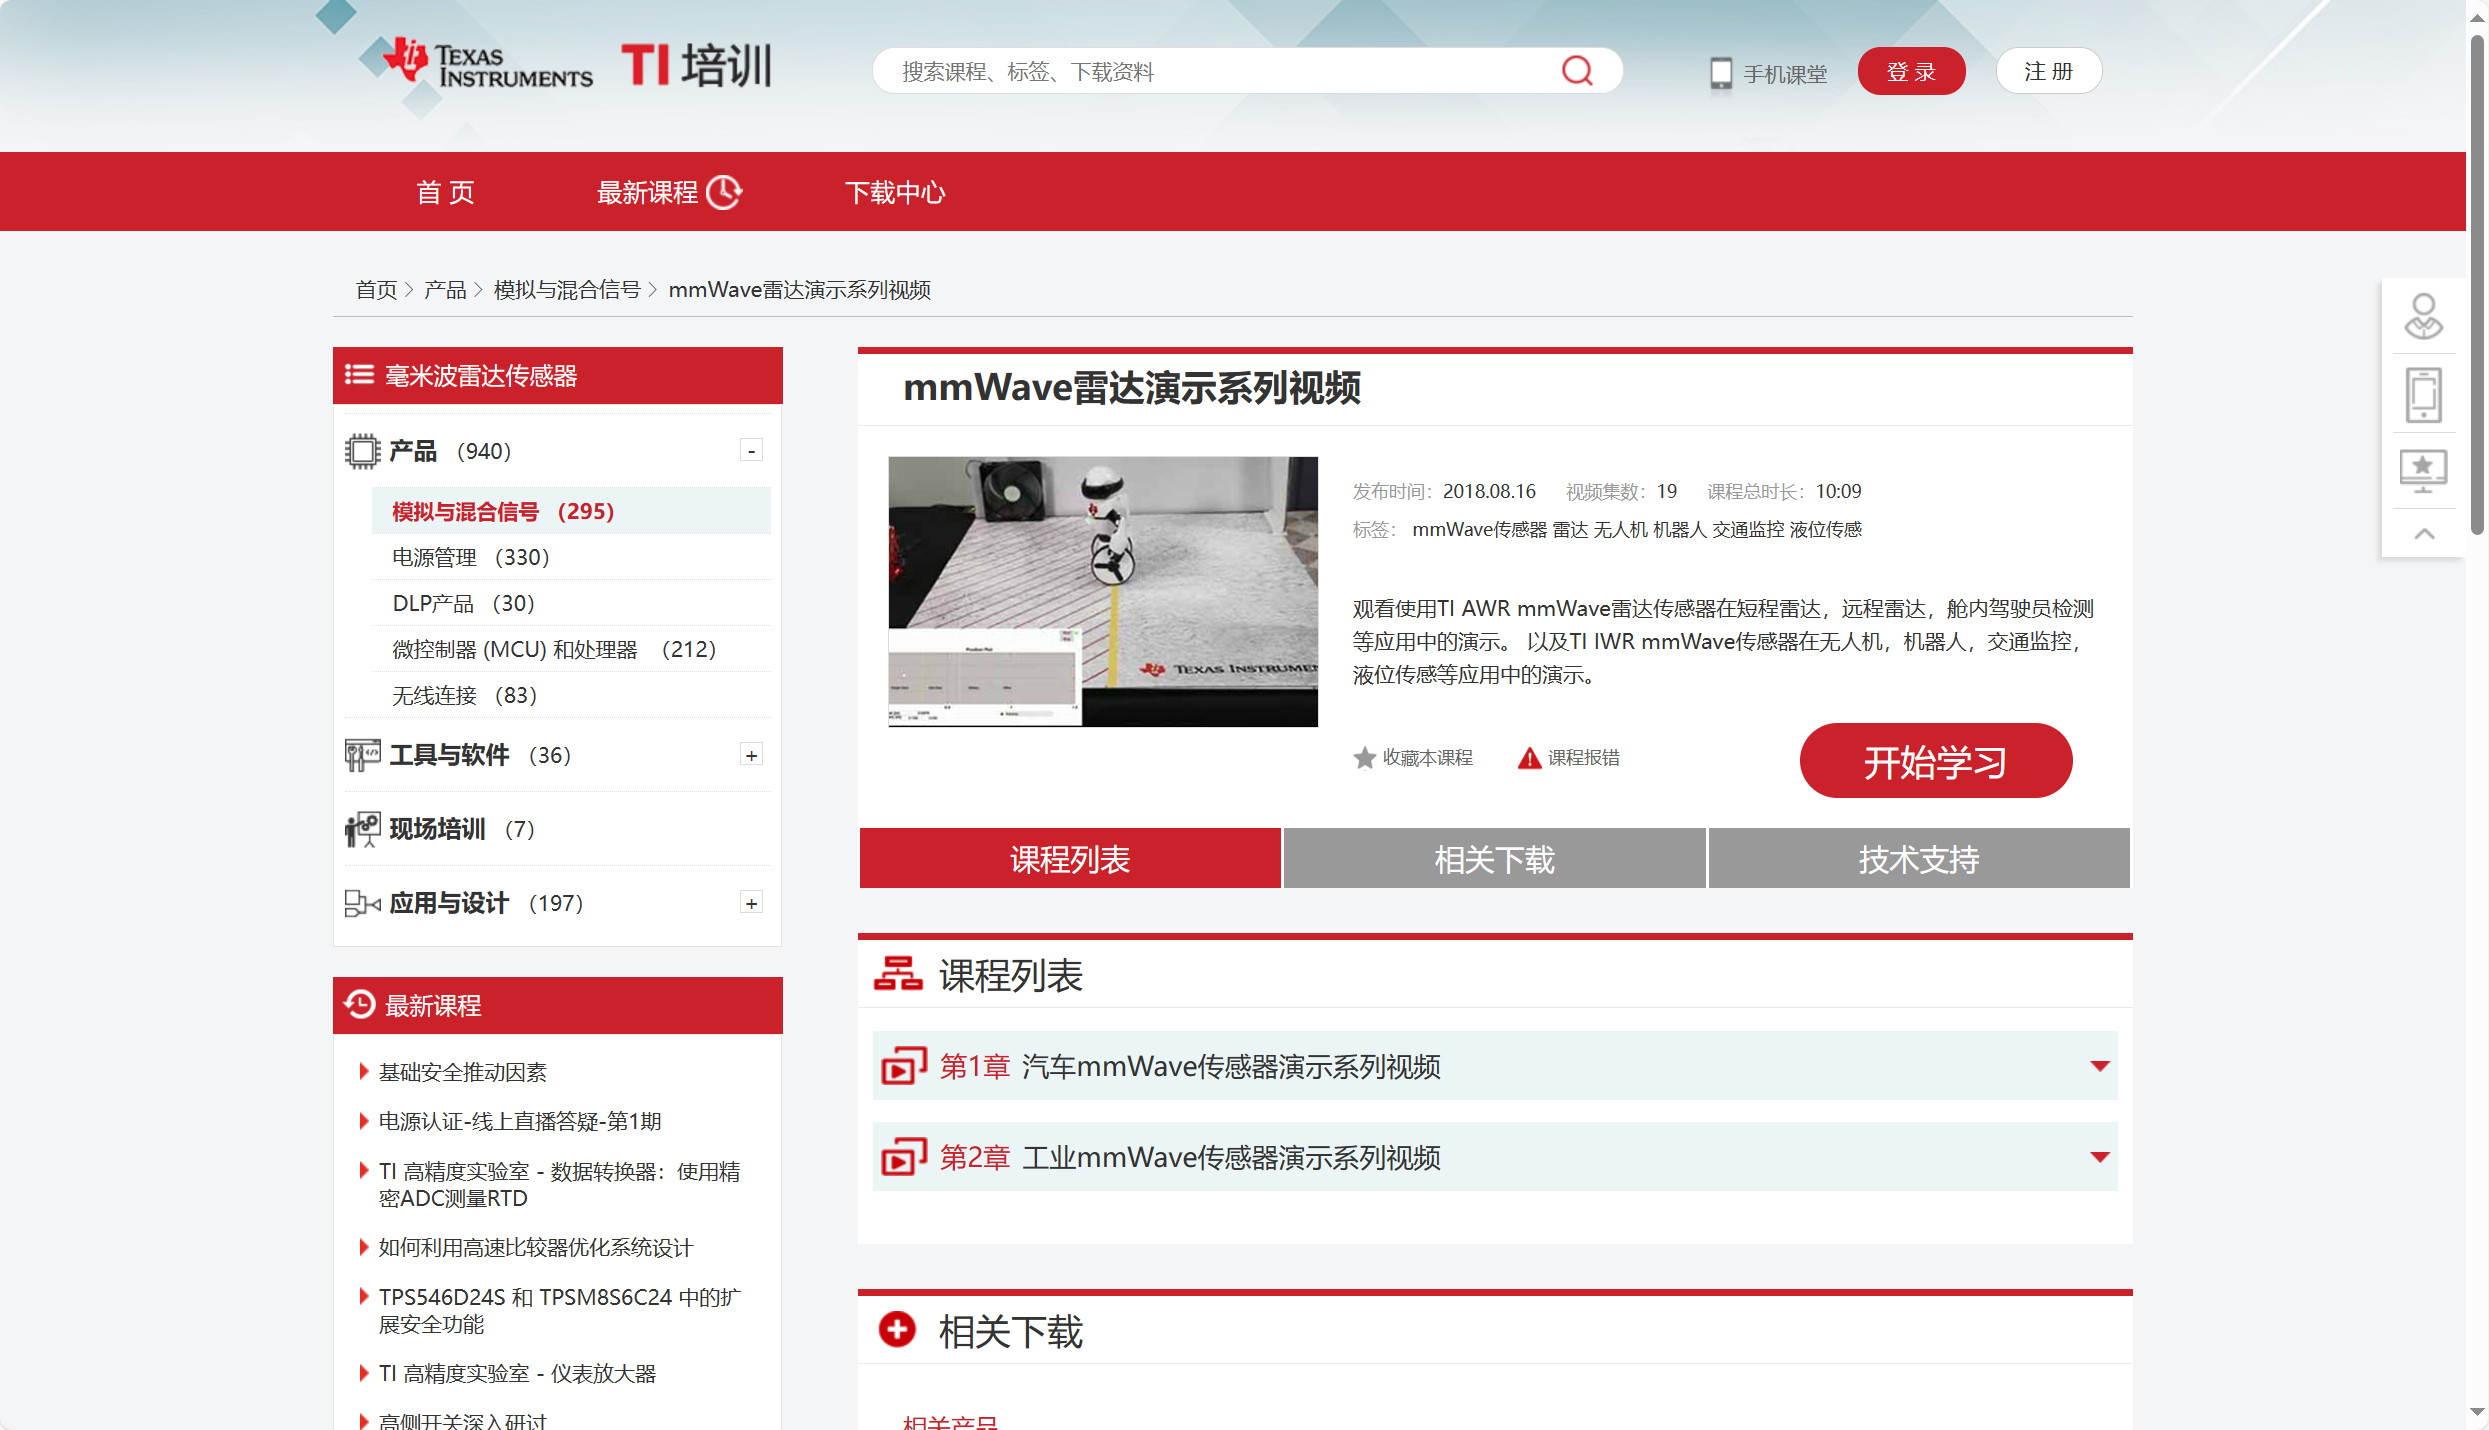Image resolution: width=2489 pixels, height=1430 pixels.
Task: Expand chapter 2 工业mmWave dropdown arrow
Action: coord(2100,1157)
